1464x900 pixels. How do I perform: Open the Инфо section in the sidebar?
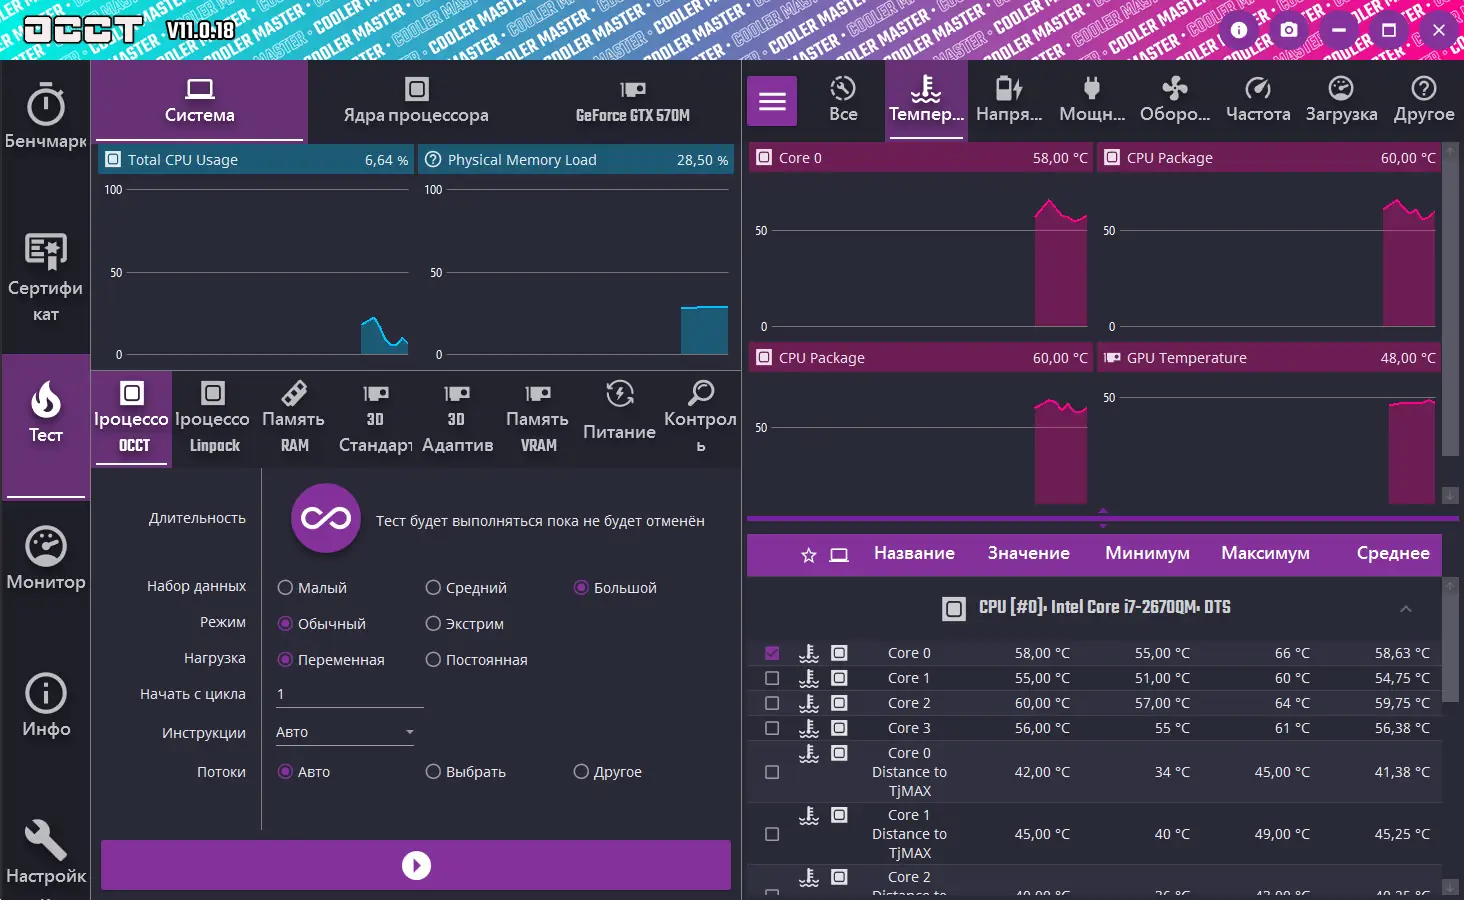(x=45, y=706)
